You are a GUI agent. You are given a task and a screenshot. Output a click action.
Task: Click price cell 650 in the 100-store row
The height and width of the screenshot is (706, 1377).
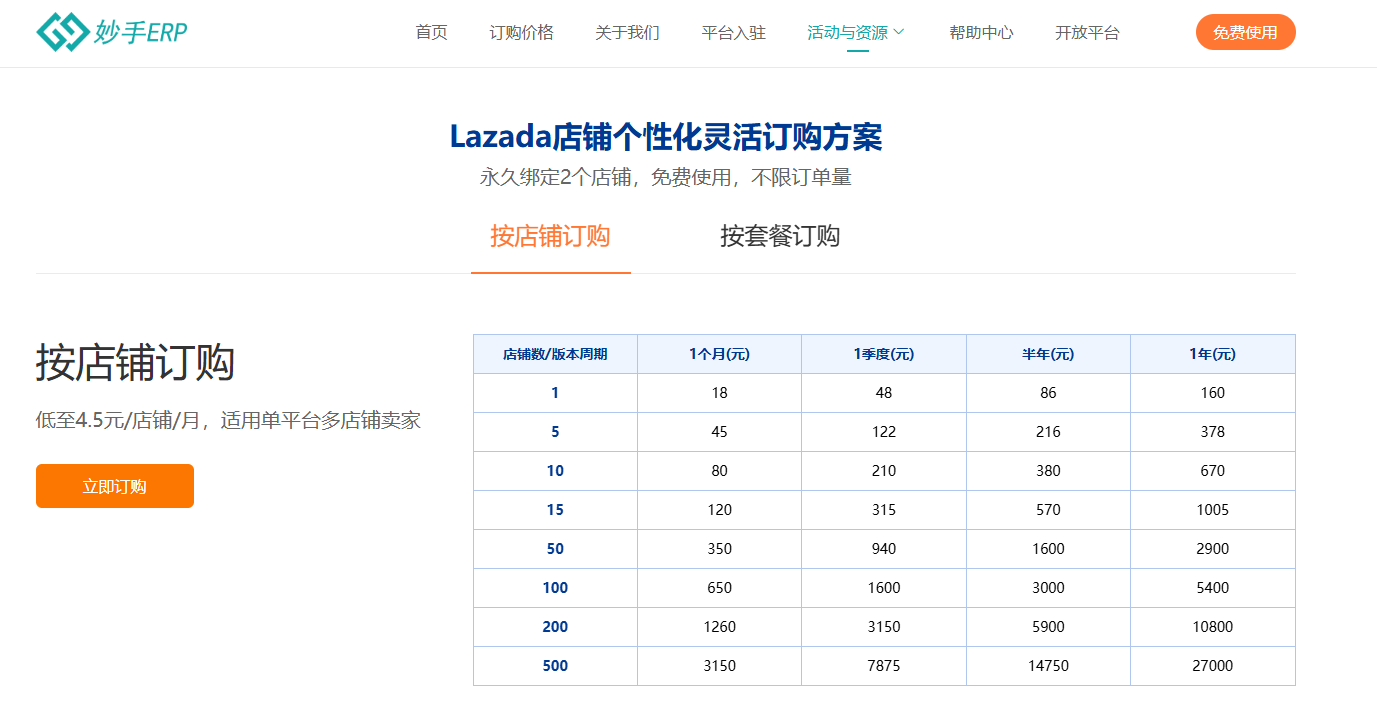coord(719,588)
